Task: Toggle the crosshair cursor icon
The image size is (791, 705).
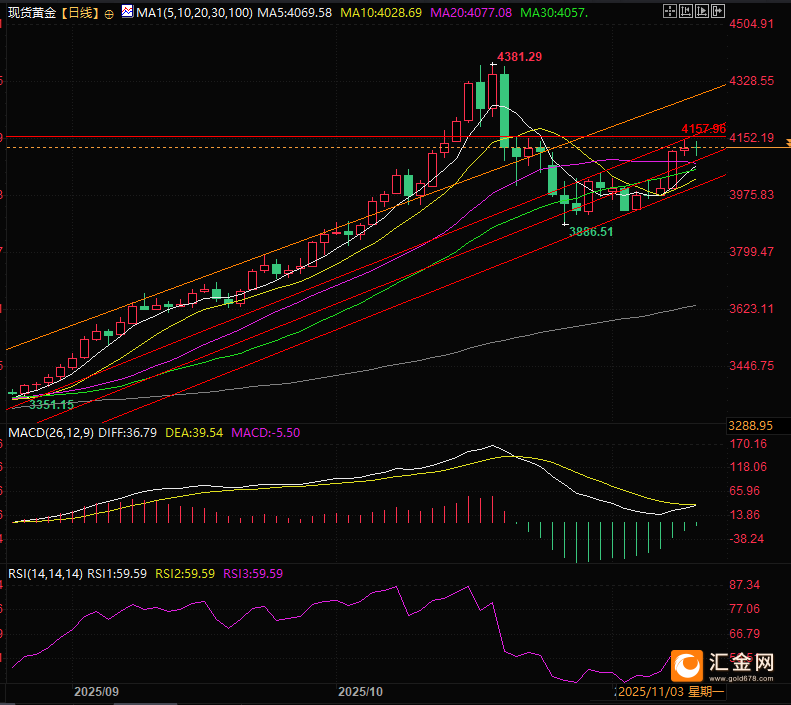Action: pos(669,11)
